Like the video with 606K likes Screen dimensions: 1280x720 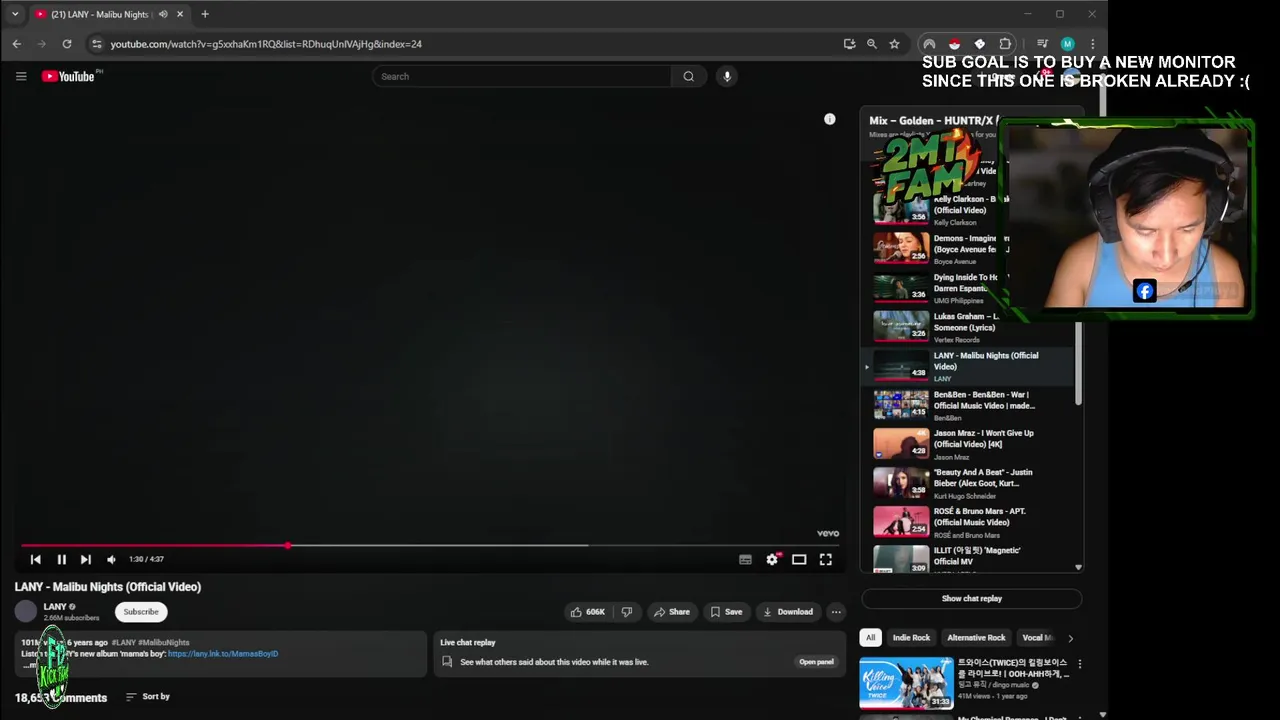tap(588, 612)
